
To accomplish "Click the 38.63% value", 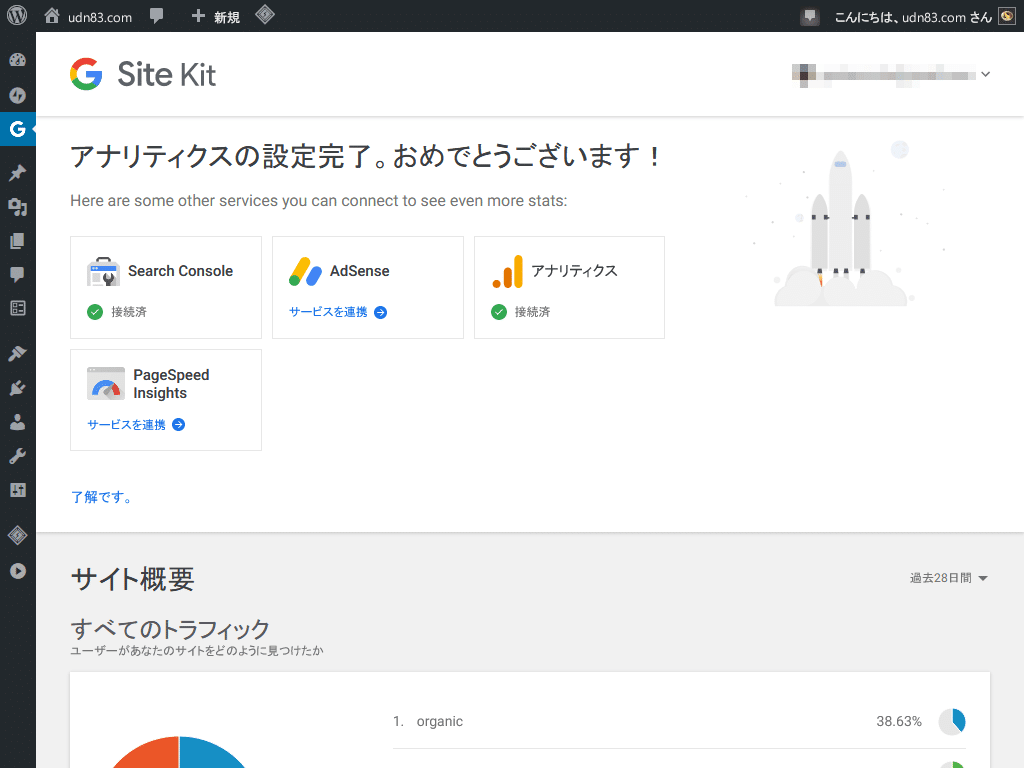I will point(899,722).
